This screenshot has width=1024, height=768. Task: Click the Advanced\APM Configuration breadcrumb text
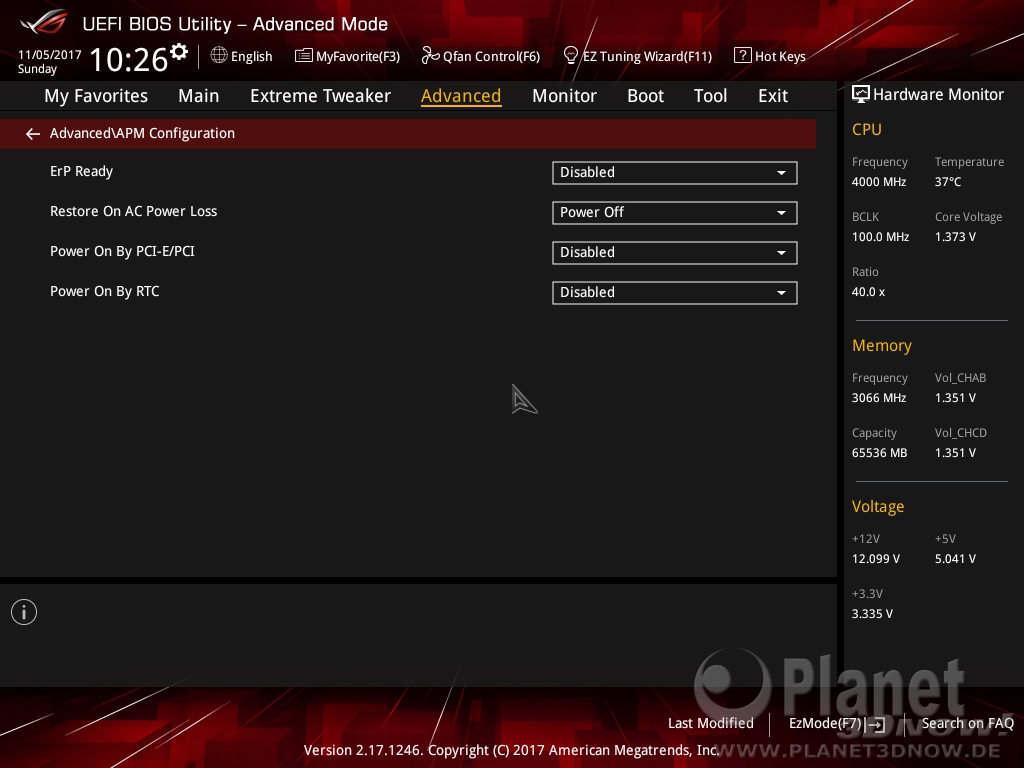(x=142, y=133)
